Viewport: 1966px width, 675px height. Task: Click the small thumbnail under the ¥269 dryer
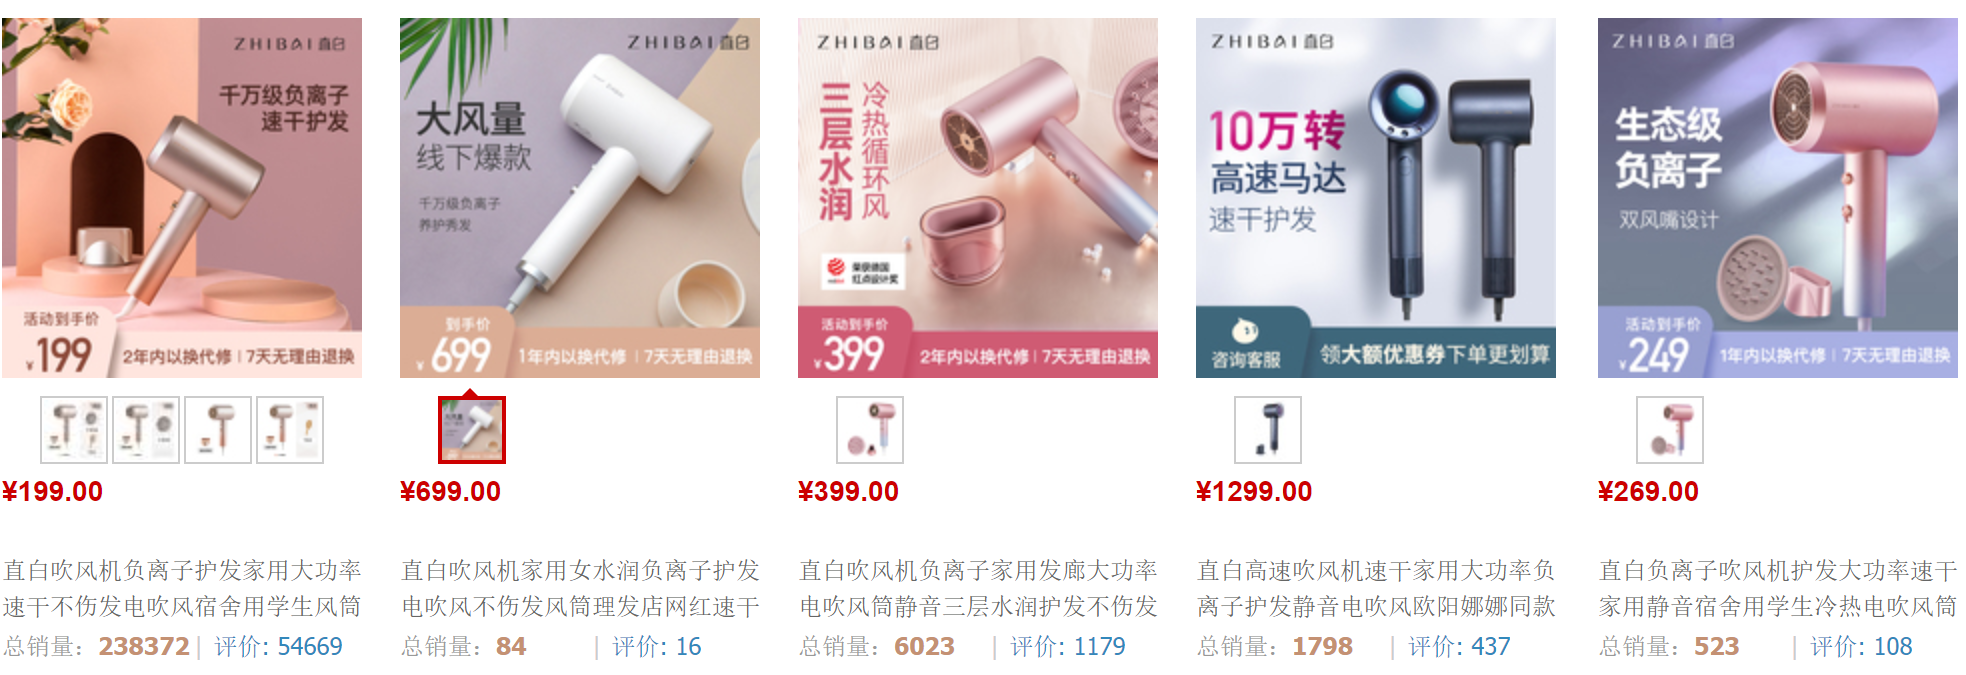[1670, 430]
